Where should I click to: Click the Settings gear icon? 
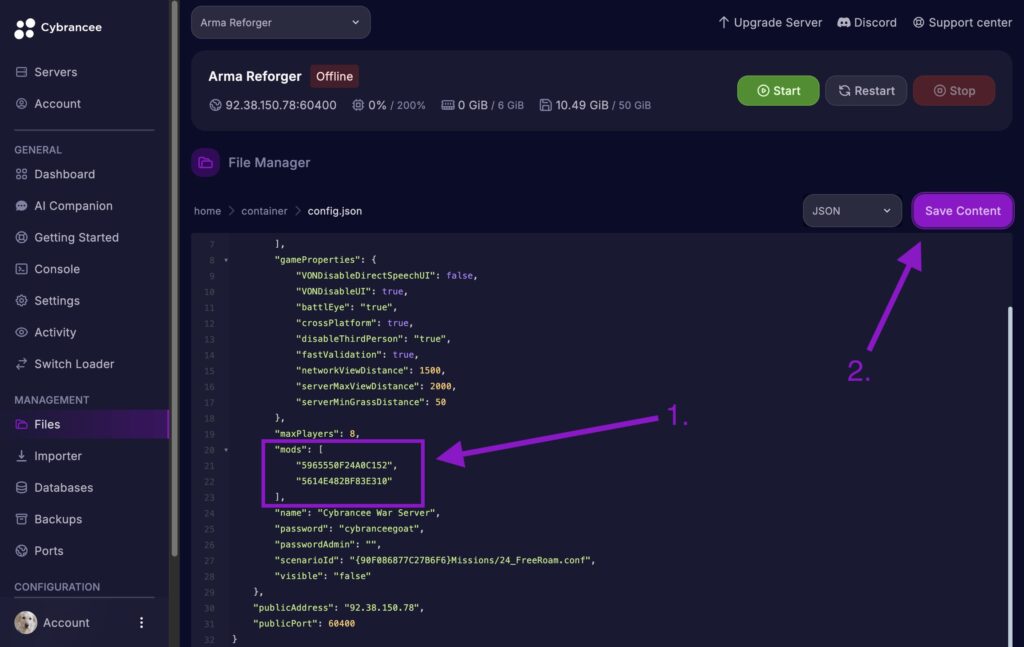[22, 300]
